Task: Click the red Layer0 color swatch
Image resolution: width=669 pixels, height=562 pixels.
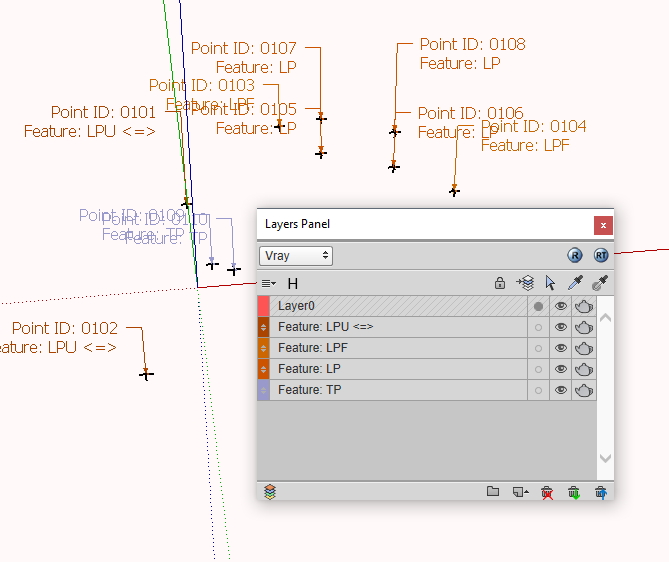Action: [x=264, y=306]
